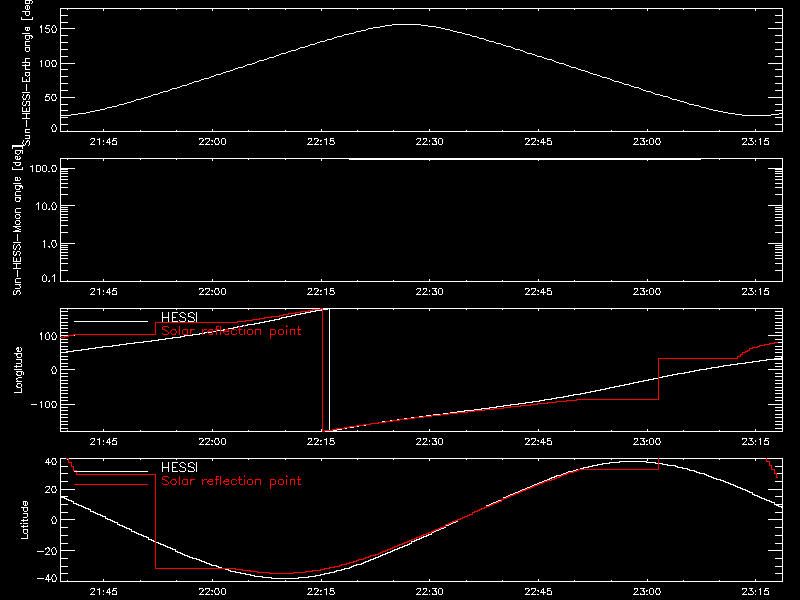Click 22:00 under the Longitude plot

212,442
